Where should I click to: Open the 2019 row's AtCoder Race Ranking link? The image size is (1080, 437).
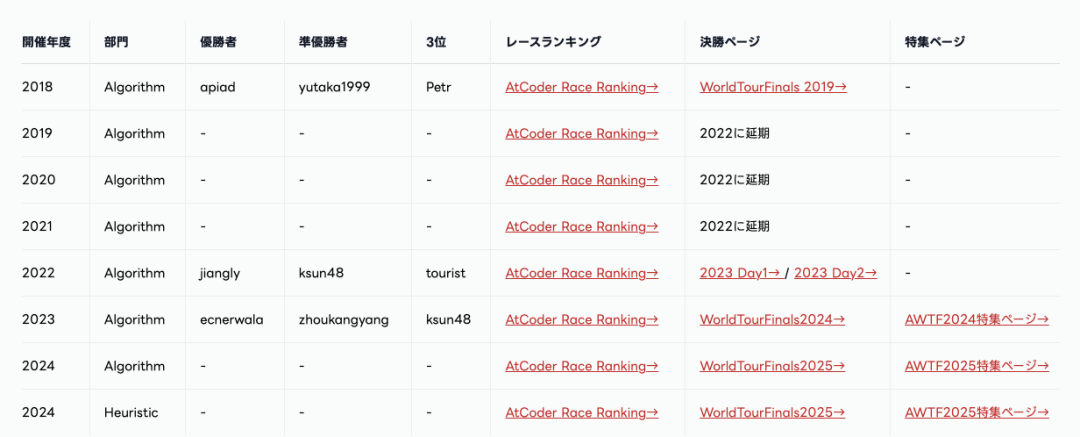coord(581,133)
